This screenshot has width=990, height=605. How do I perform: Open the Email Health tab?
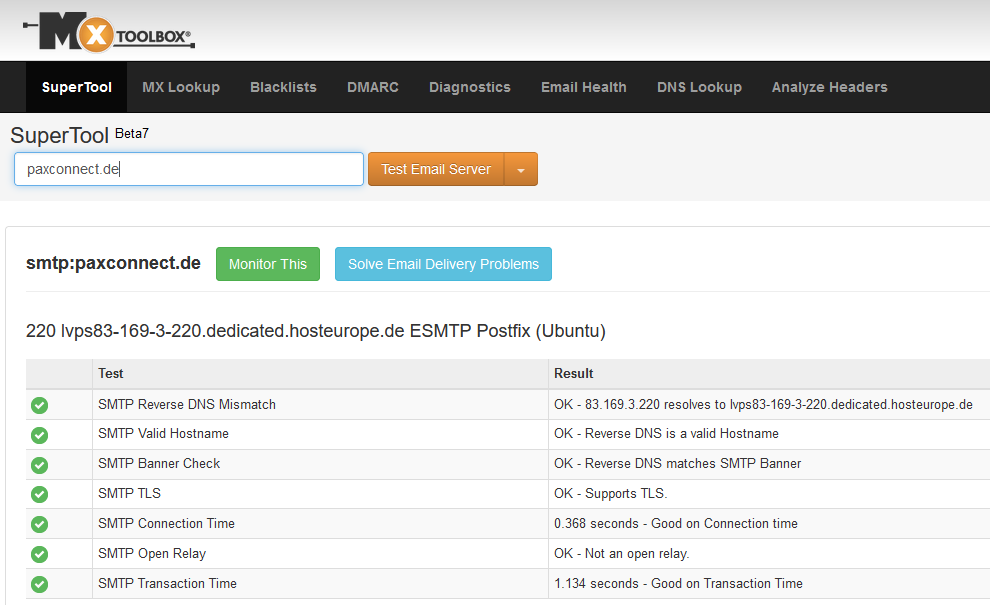[583, 87]
